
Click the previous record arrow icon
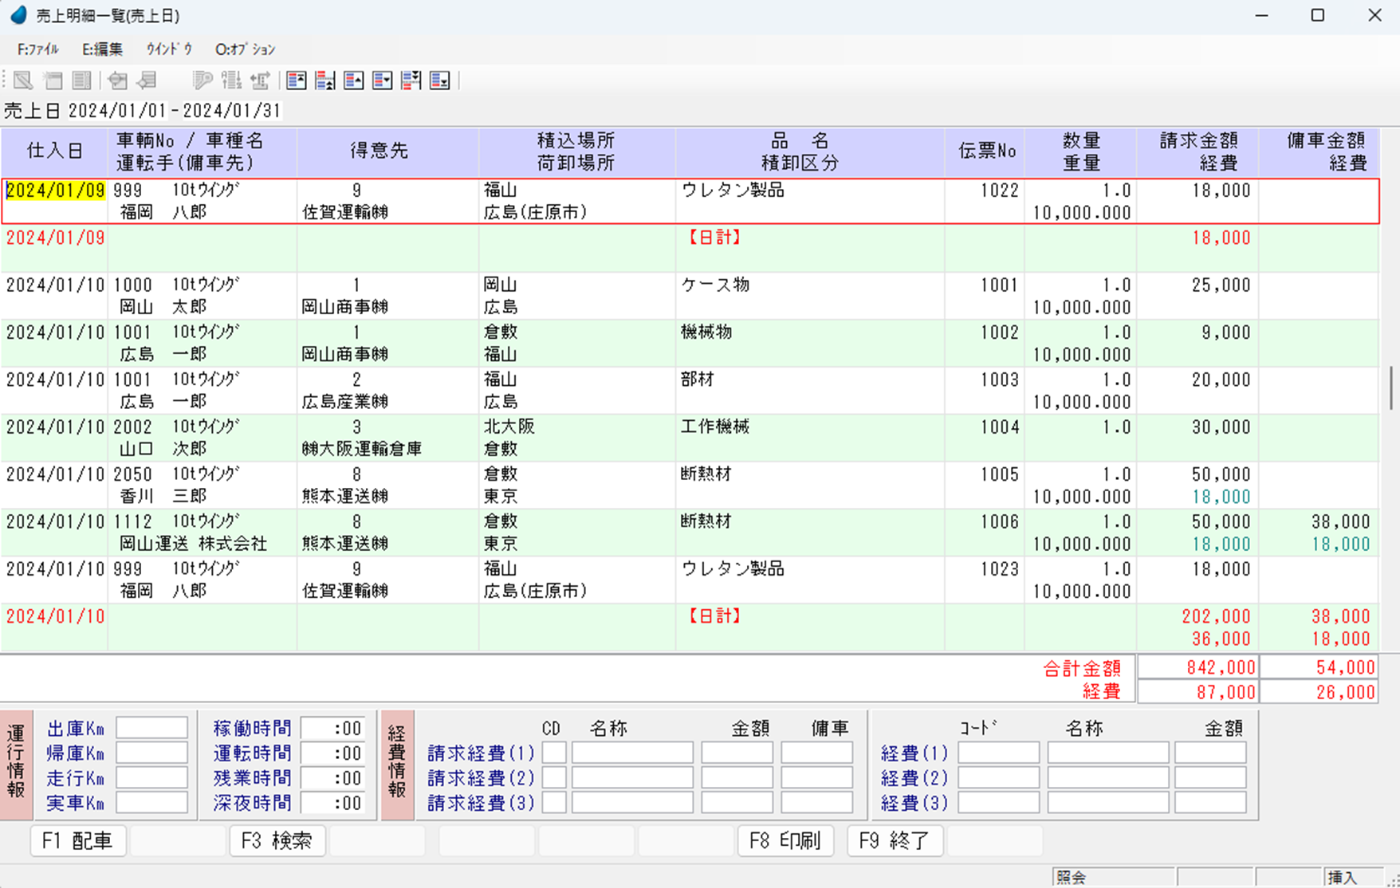[x=353, y=81]
